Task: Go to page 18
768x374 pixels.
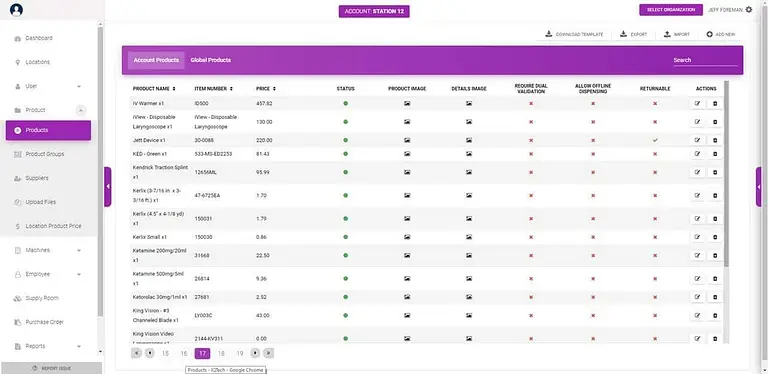Action: [x=221, y=353]
